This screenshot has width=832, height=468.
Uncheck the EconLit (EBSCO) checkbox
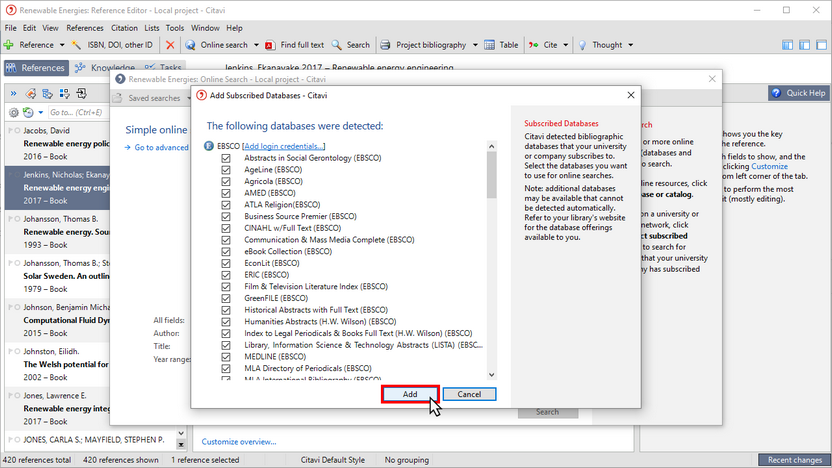pos(226,263)
